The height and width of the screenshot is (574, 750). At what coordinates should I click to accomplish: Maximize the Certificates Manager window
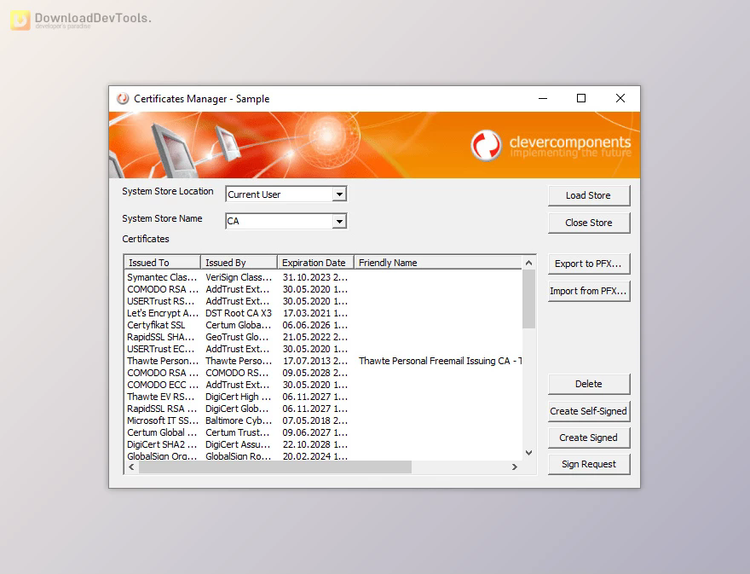[x=581, y=99]
